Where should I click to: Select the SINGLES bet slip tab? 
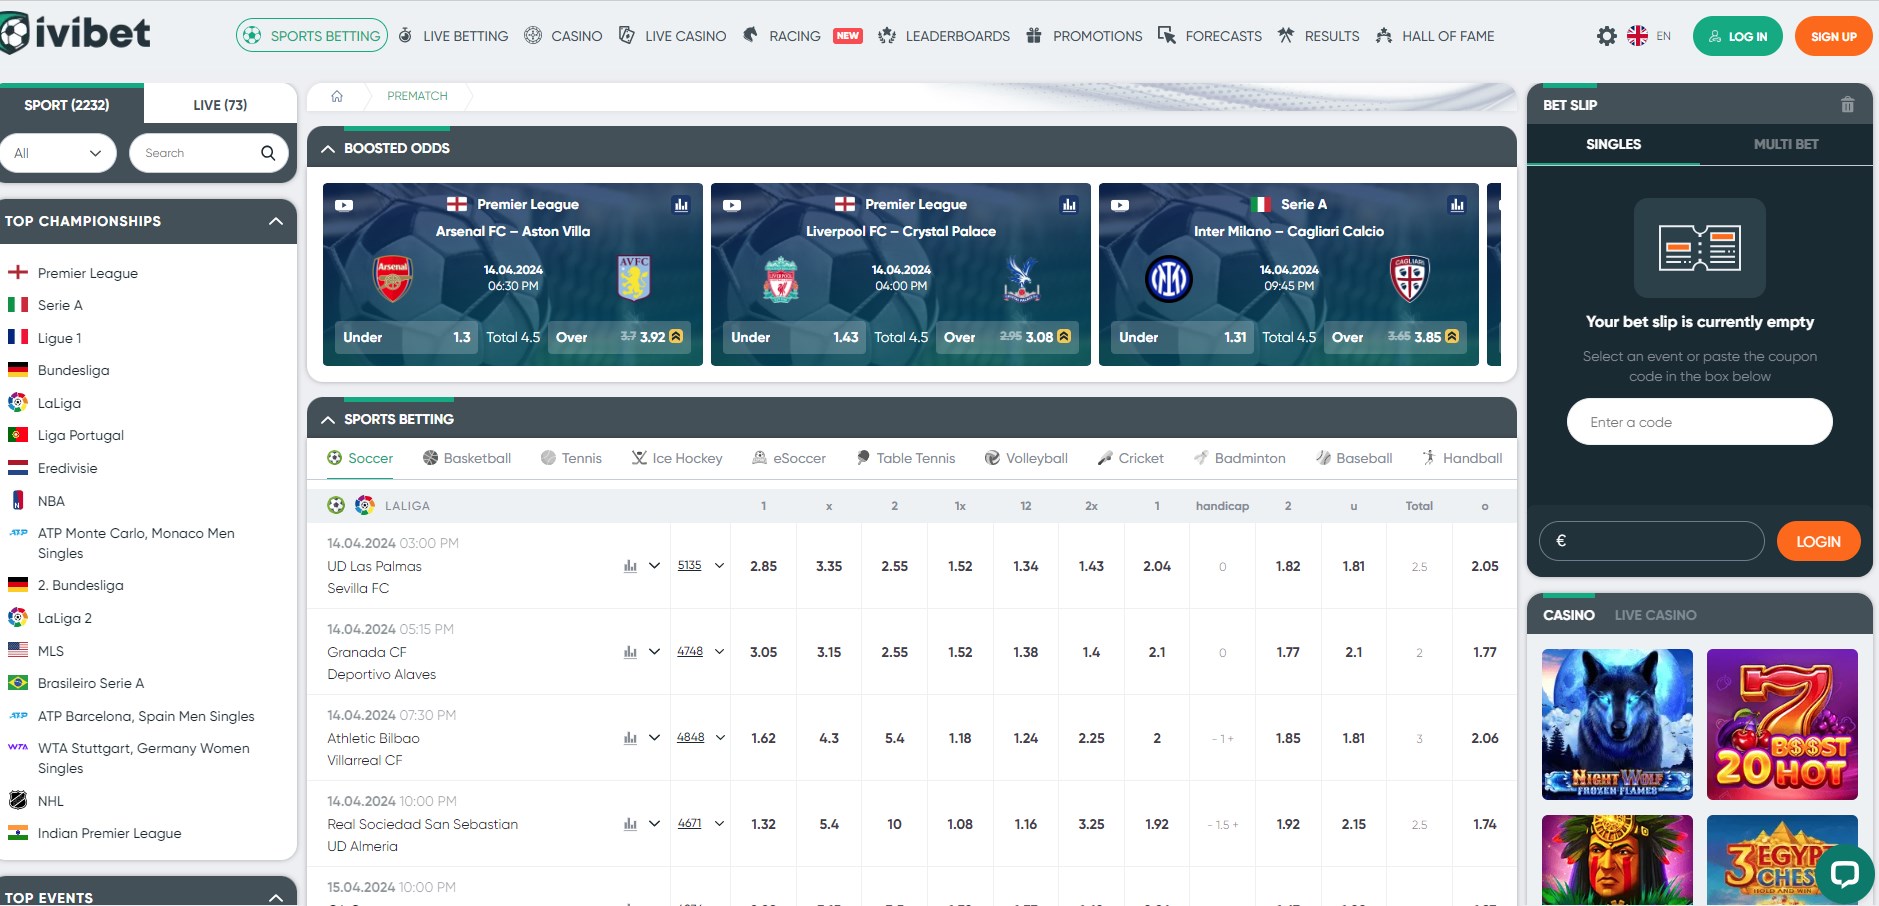(1613, 144)
